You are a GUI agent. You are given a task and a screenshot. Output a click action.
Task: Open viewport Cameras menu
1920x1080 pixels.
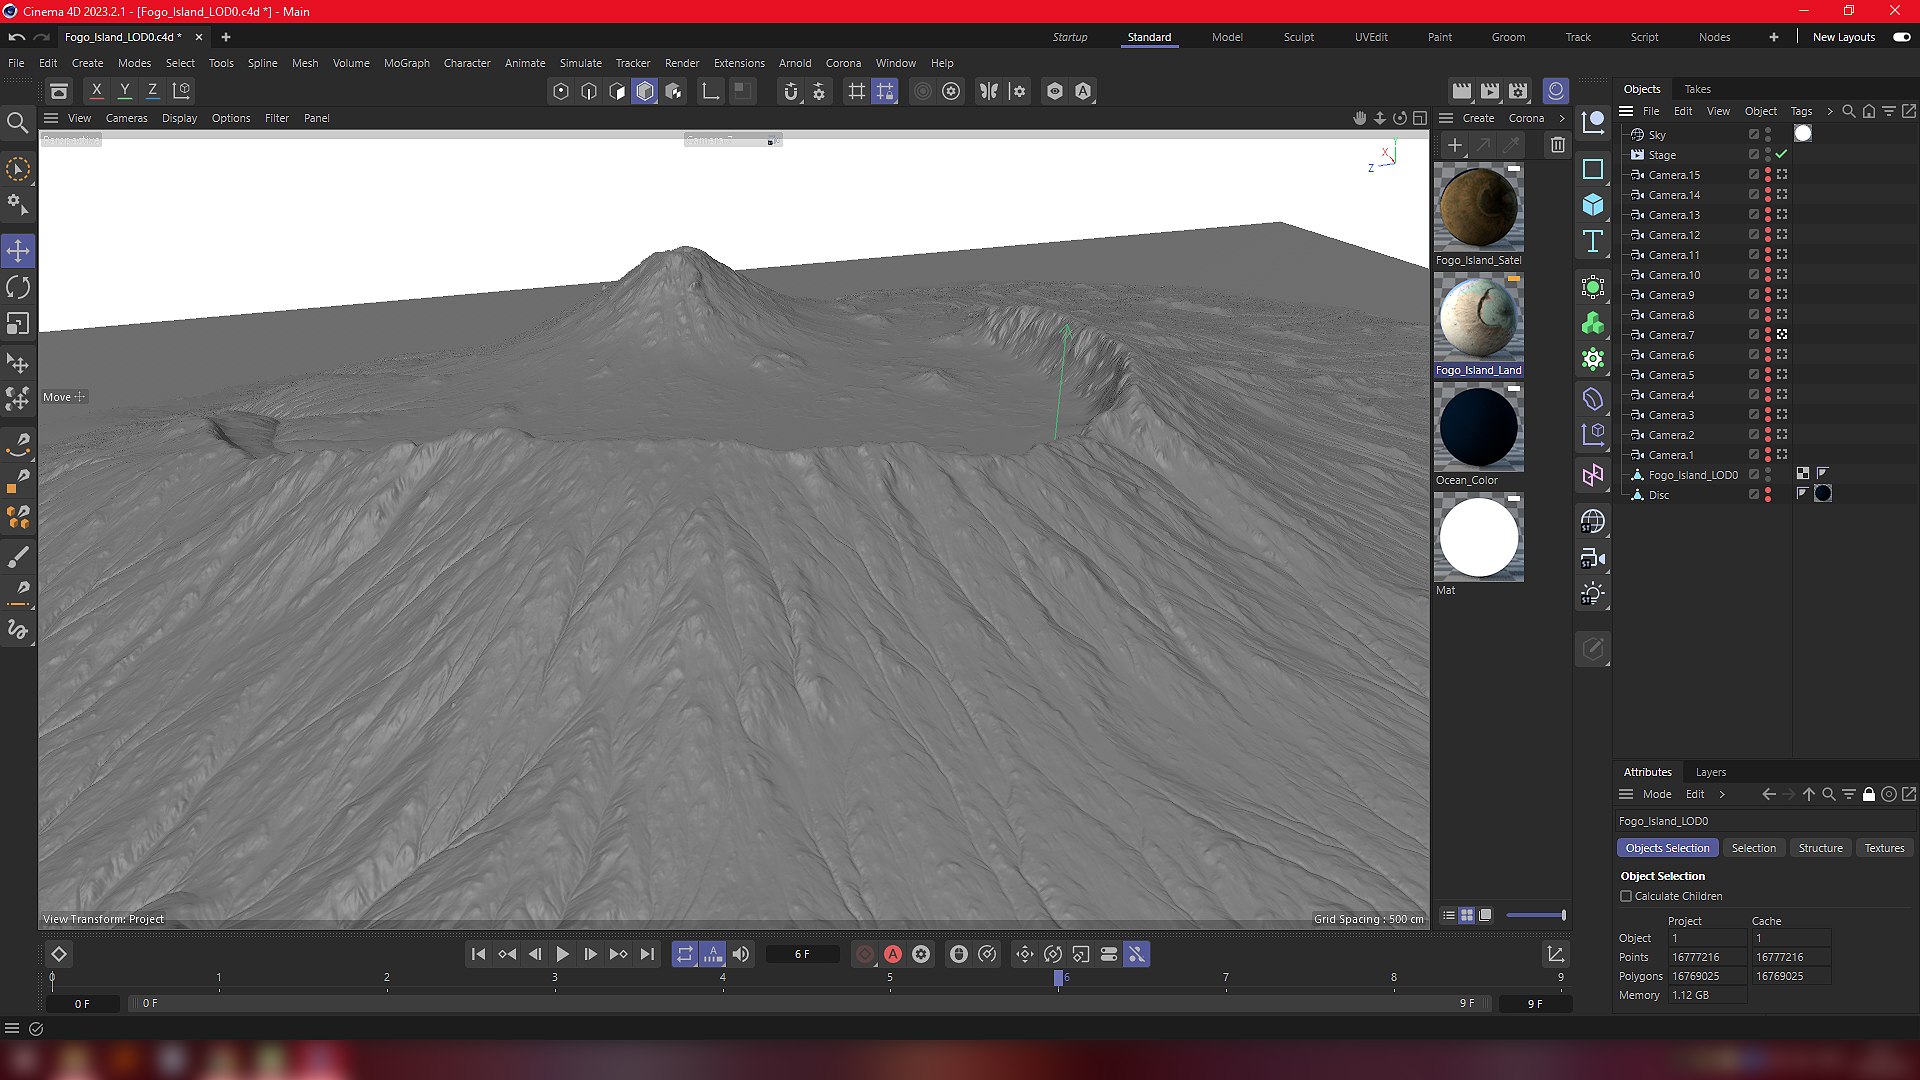coord(126,118)
